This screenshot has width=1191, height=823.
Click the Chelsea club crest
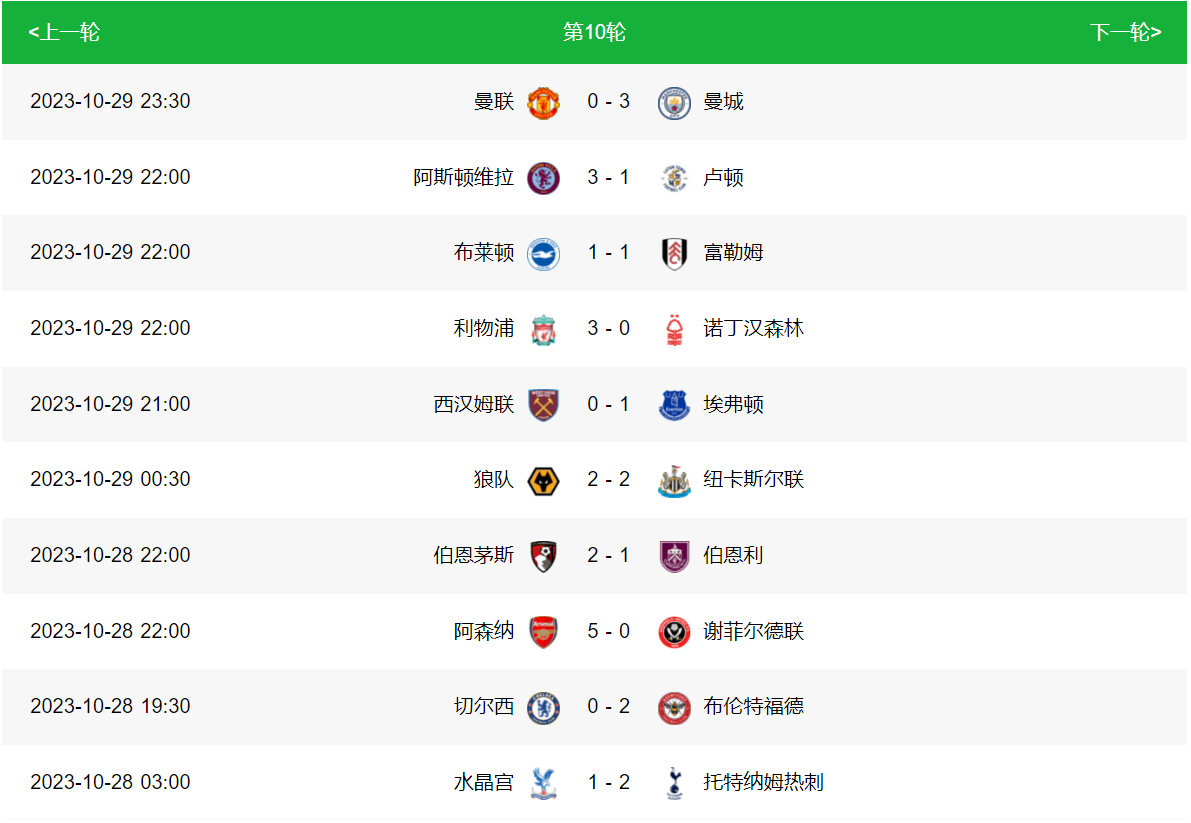[543, 707]
